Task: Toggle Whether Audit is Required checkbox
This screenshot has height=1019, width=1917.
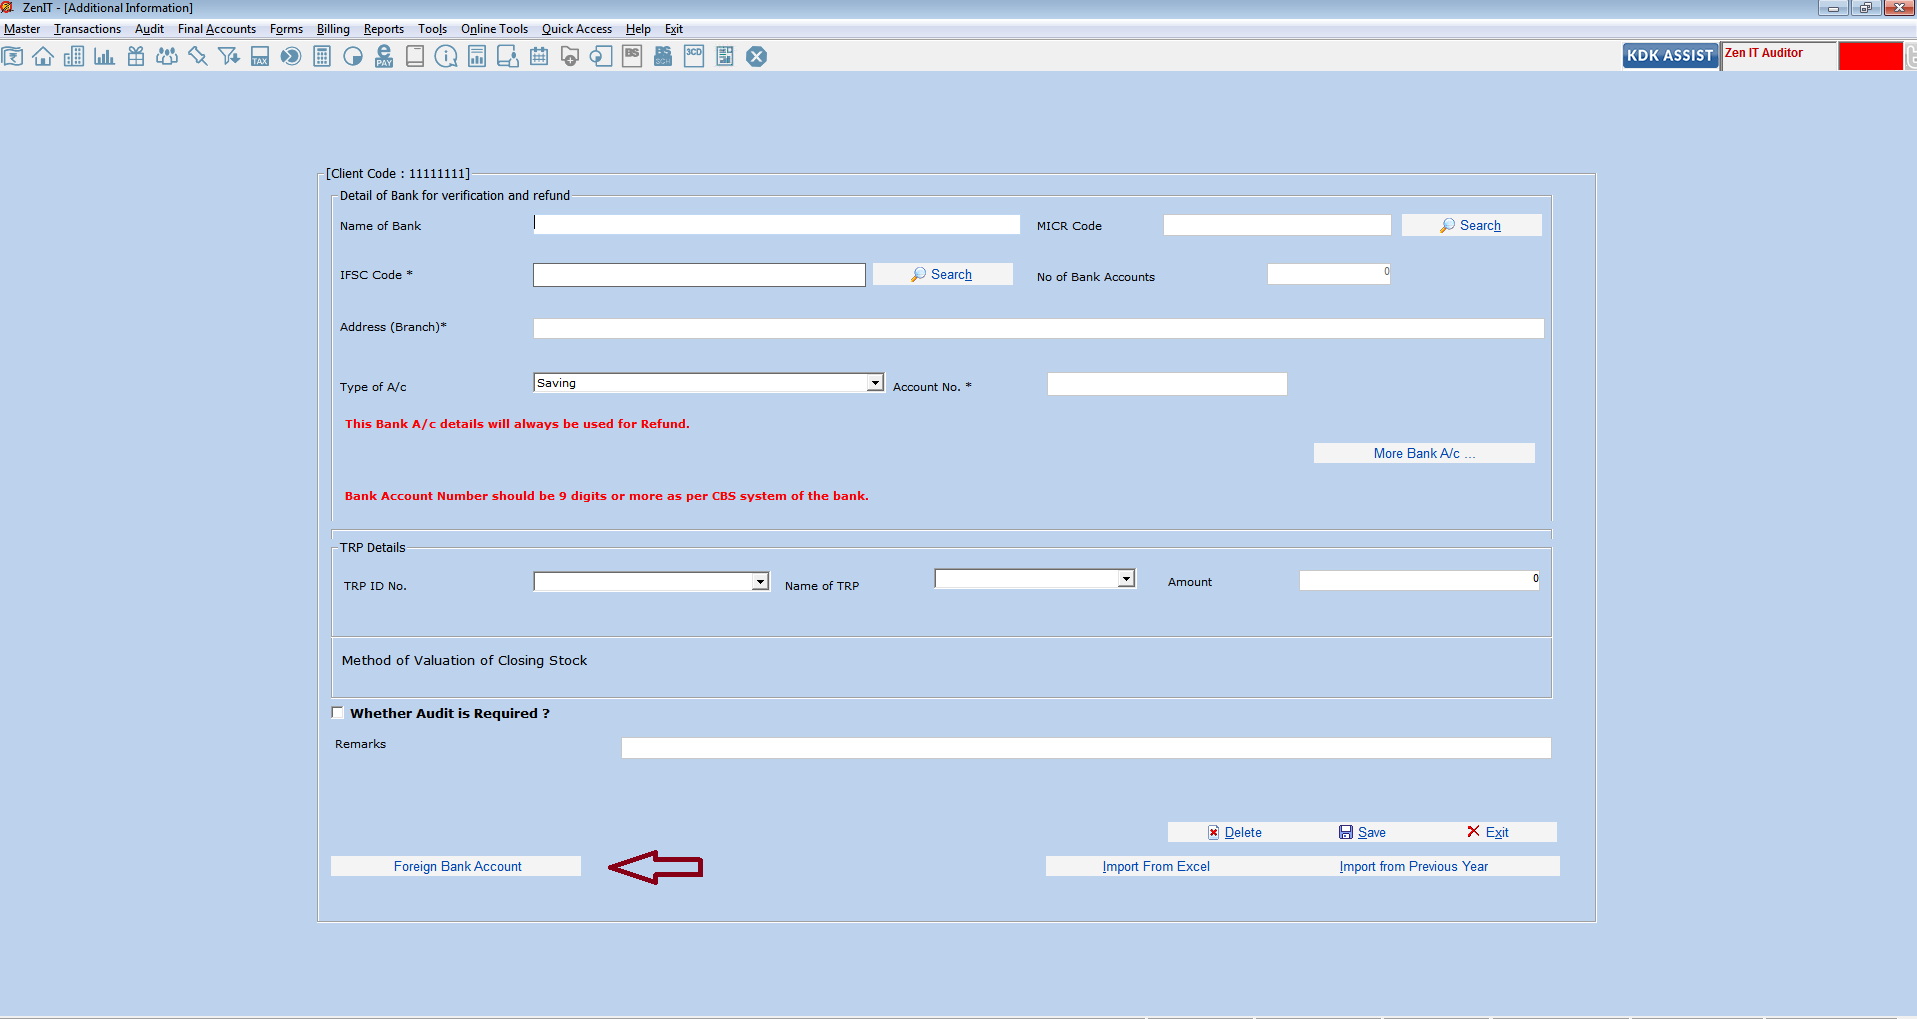Action: [338, 713]
